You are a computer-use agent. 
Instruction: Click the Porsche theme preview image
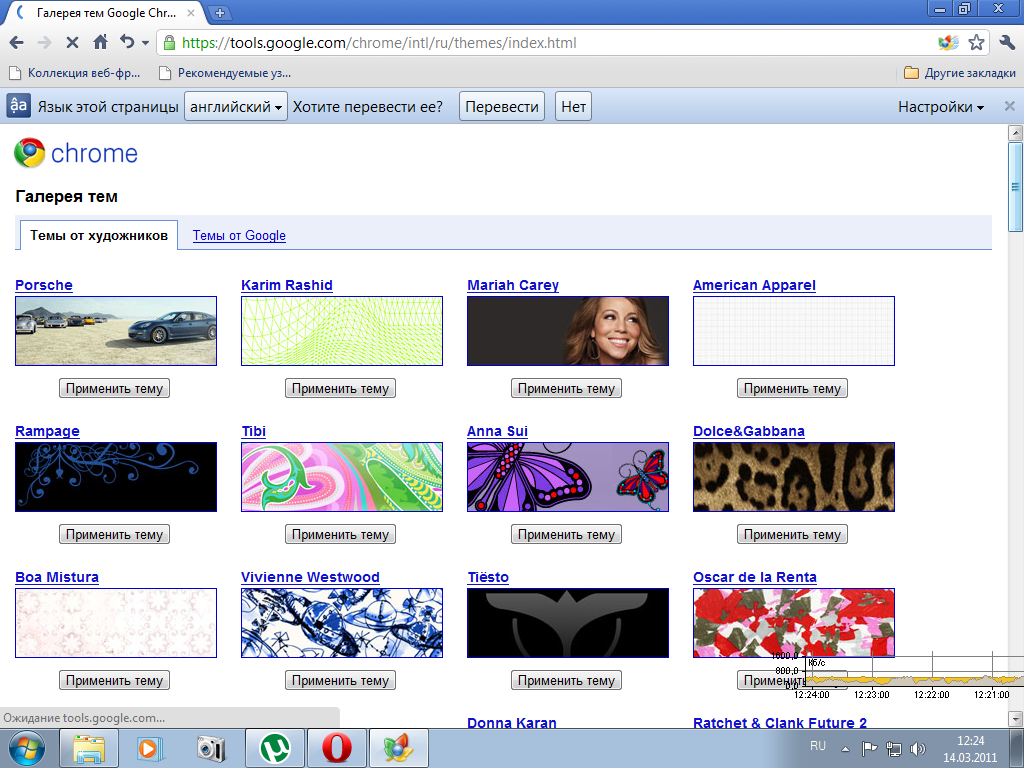click(x=116, y=331)
